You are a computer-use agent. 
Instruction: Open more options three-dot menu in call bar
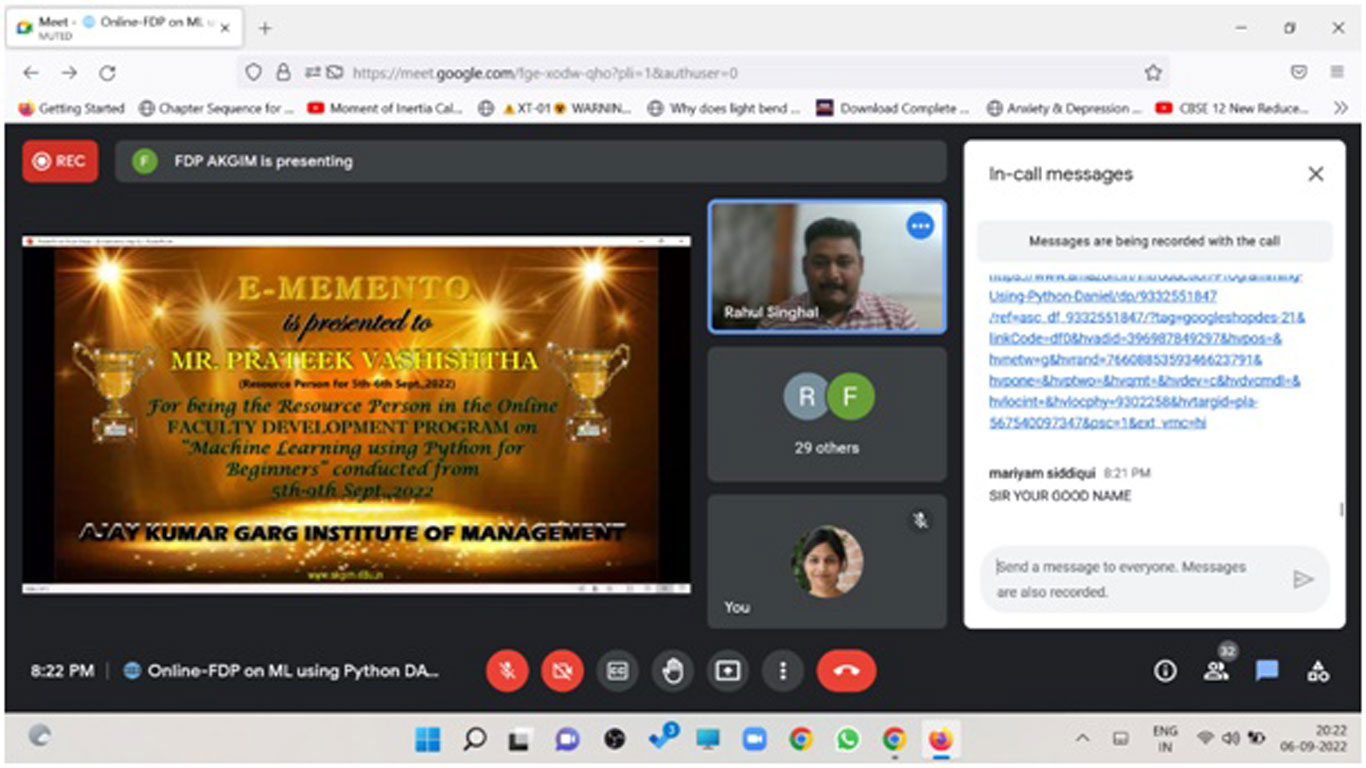[x=783, y=671]
